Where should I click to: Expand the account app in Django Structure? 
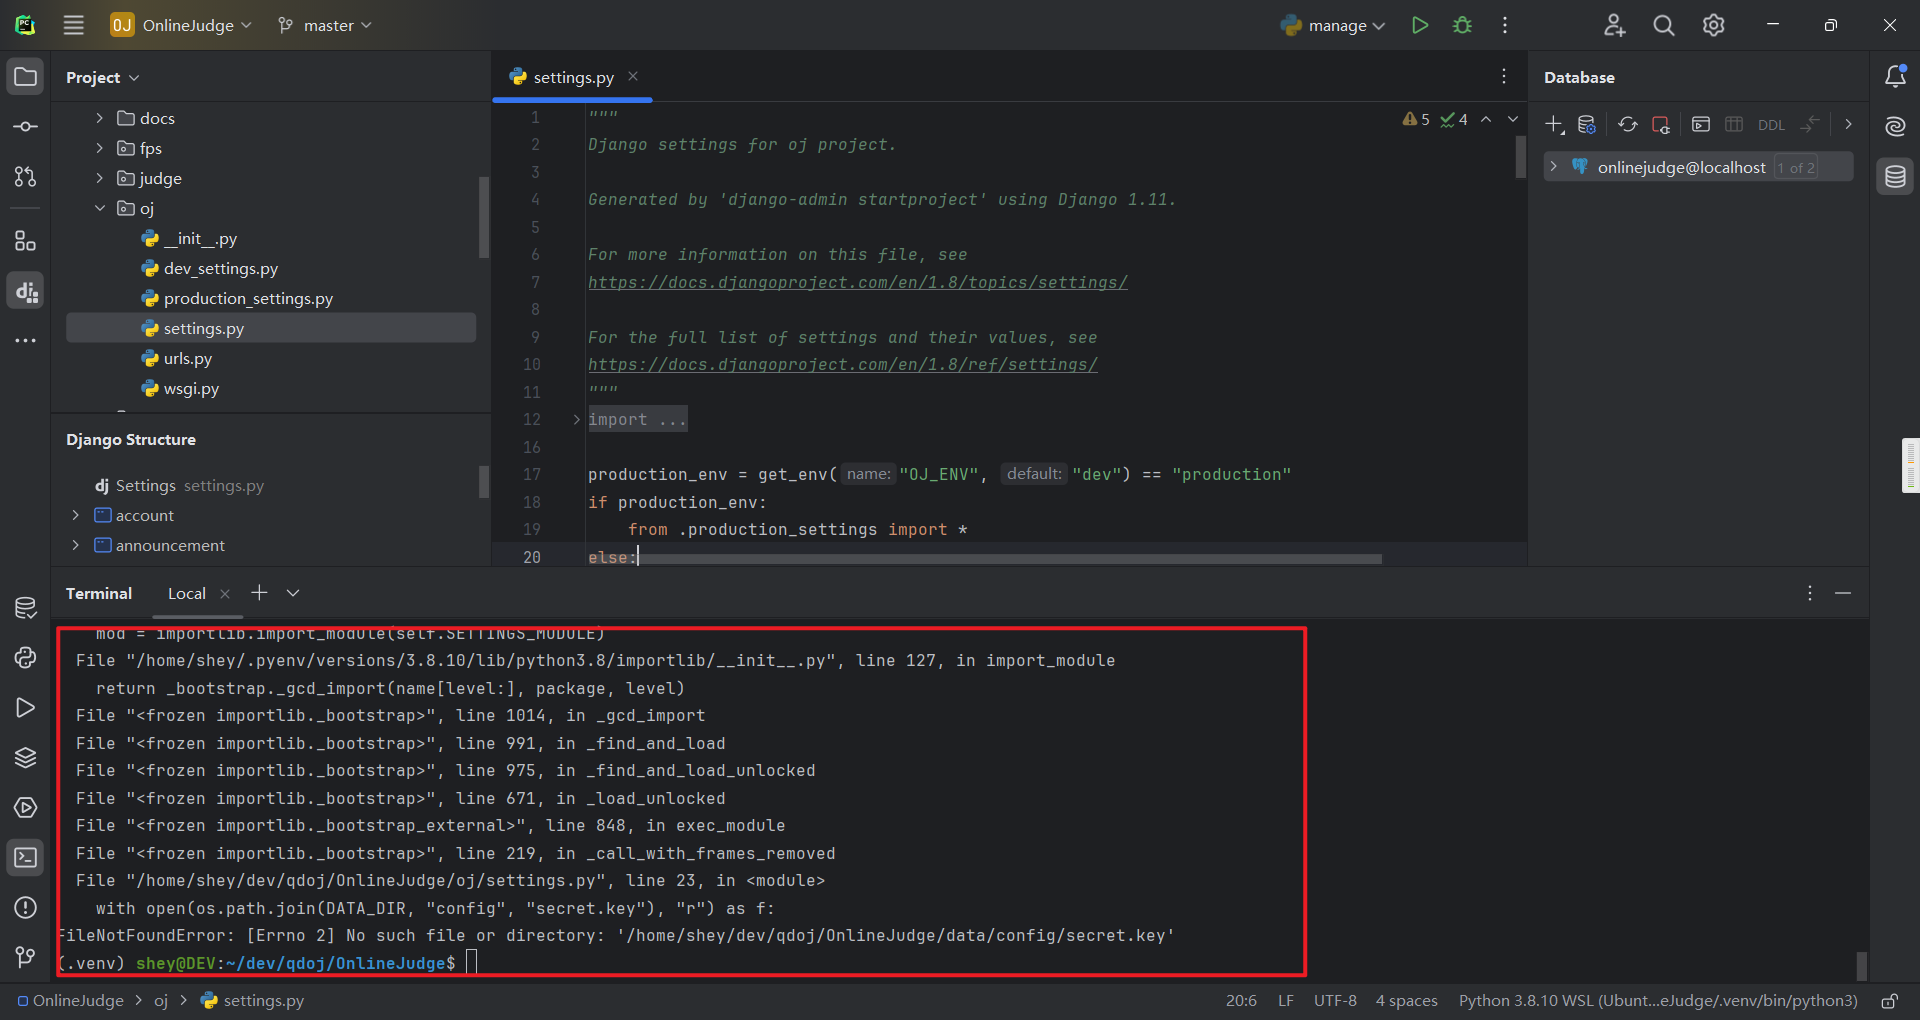pyautogui.click(x=75, y=515)
